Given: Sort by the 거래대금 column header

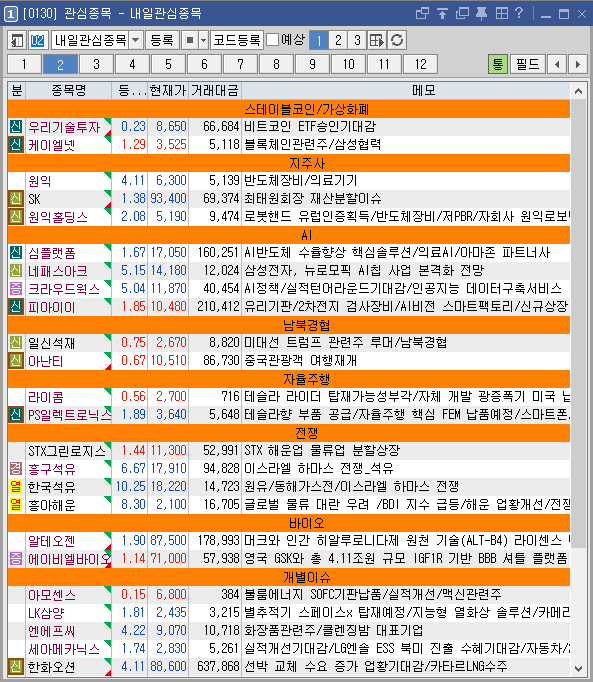Looking at the screenshot, I should coord(215,90).
